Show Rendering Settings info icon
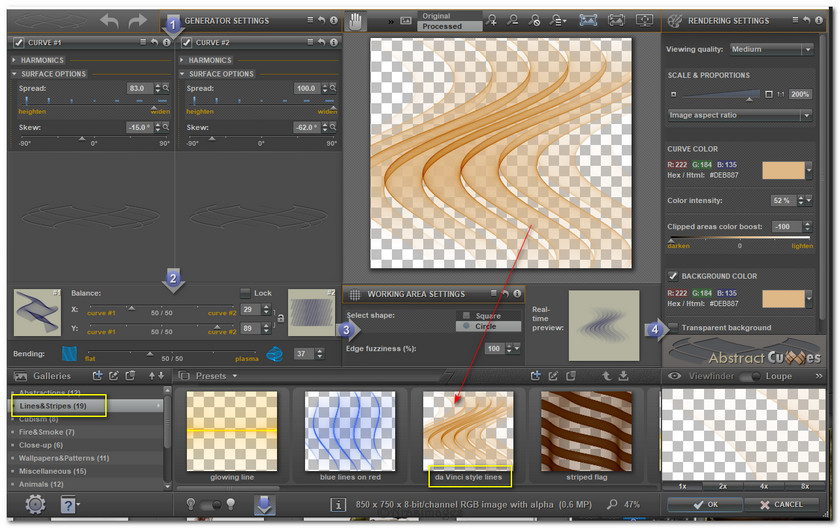Screen dimensions: 840x528 [819, 20]
